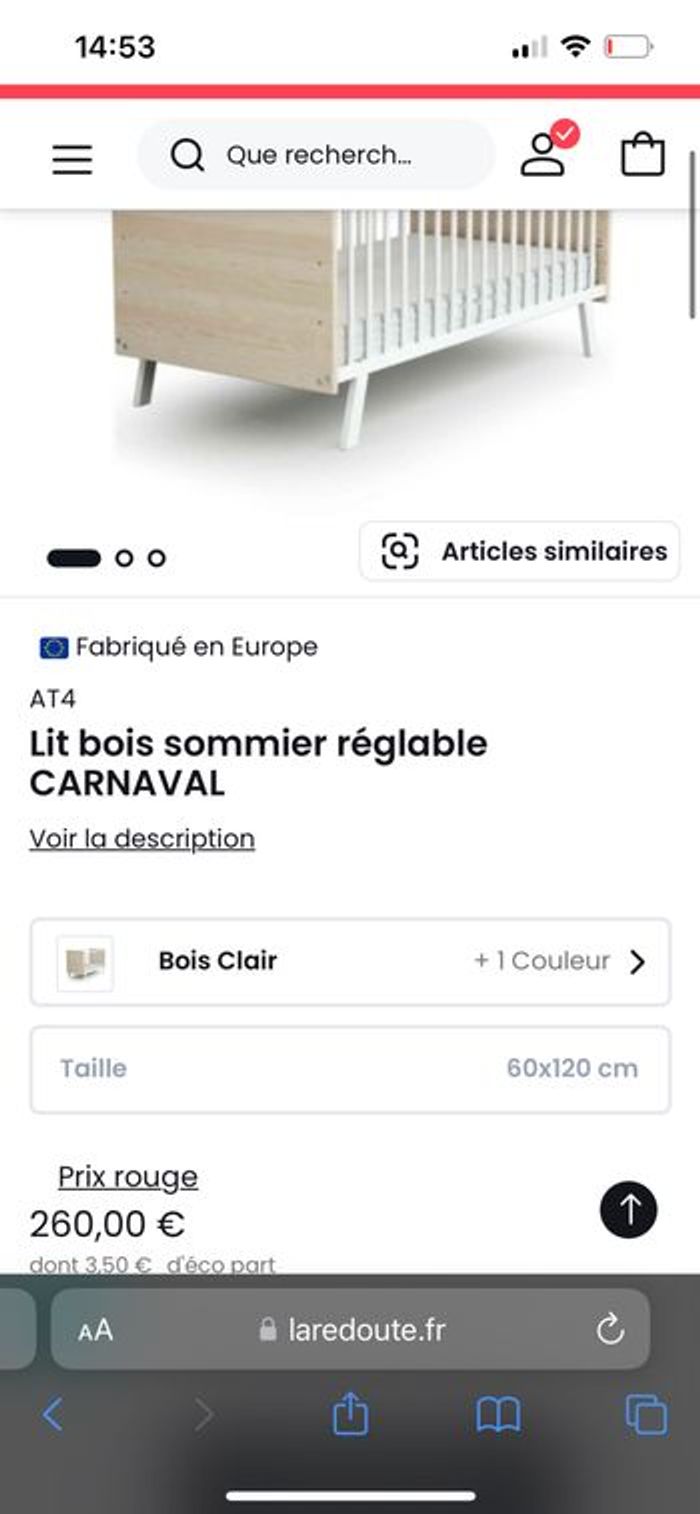This screenshot has width=700, height=1514.
Task: Tap the scroll-to-top arrow button
Action: 628,1210
